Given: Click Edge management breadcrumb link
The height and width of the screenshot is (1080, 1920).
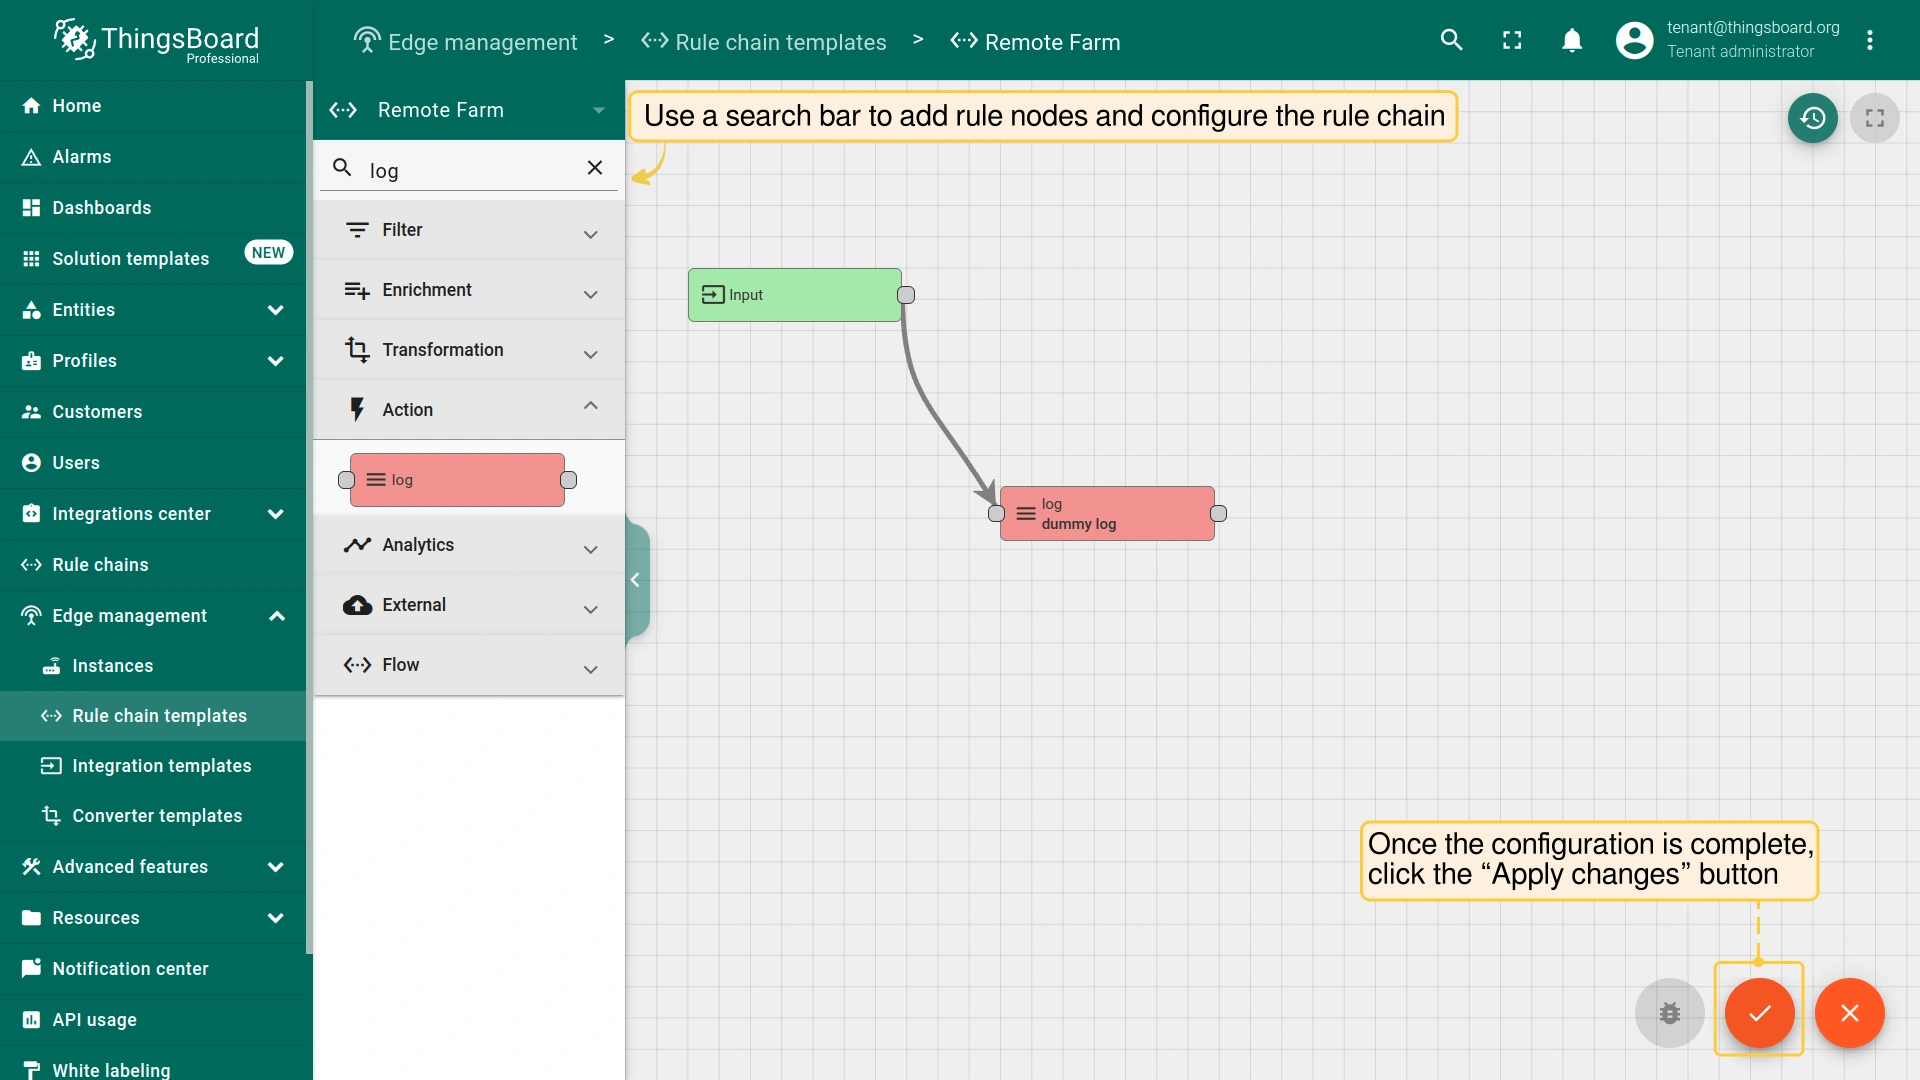Looking at the screenshot, I should coord(482,42).
